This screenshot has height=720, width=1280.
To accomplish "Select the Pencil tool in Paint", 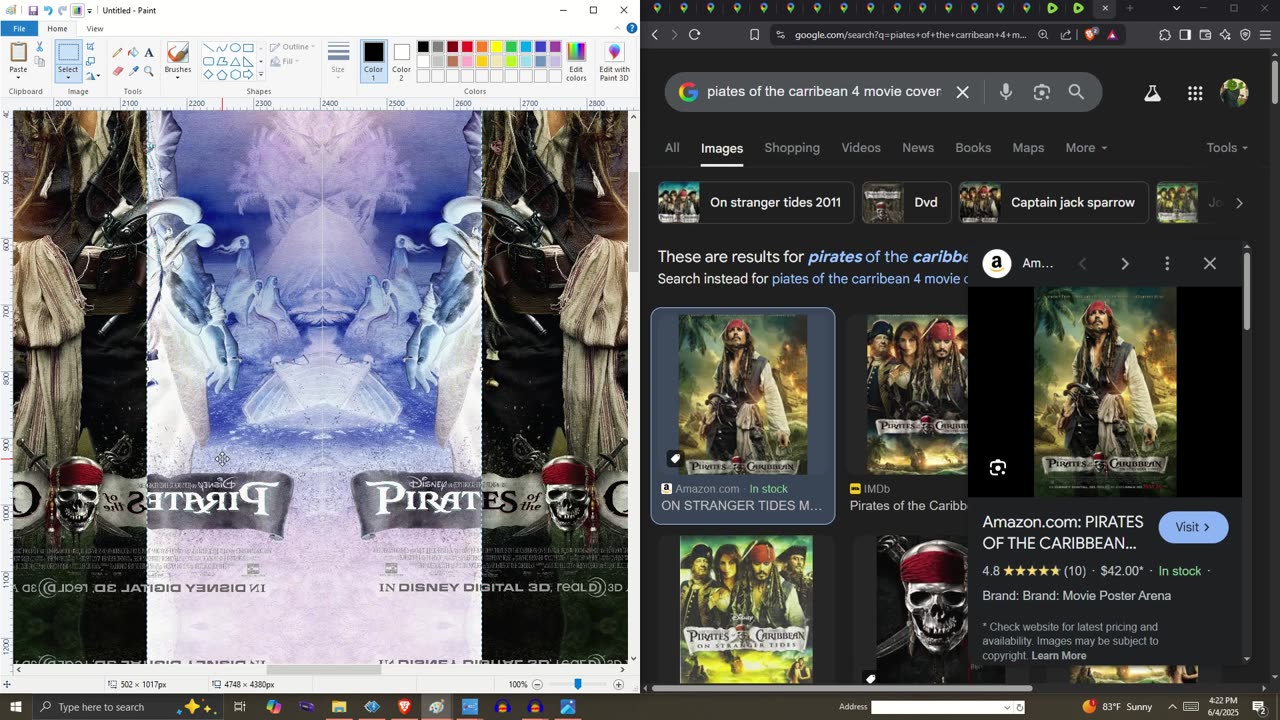I will 118,52.
